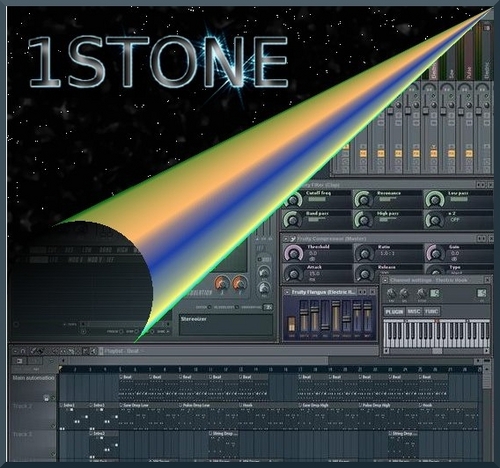This screenshot has height=468, width=500.
Task: Open the Saw Drop Low clip menu
Action: 121,405
